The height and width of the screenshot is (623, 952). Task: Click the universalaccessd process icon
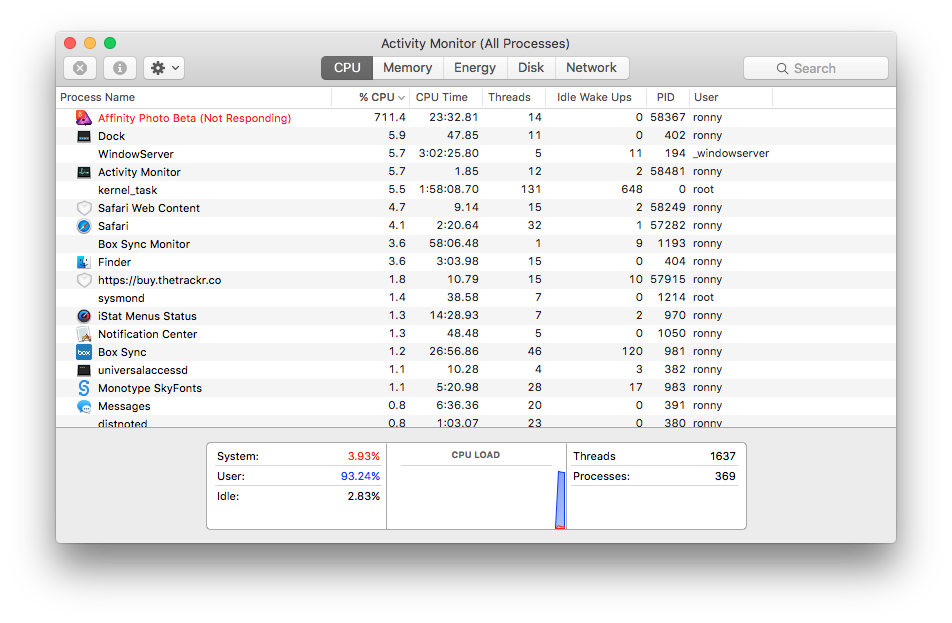(x=84, y=370)
